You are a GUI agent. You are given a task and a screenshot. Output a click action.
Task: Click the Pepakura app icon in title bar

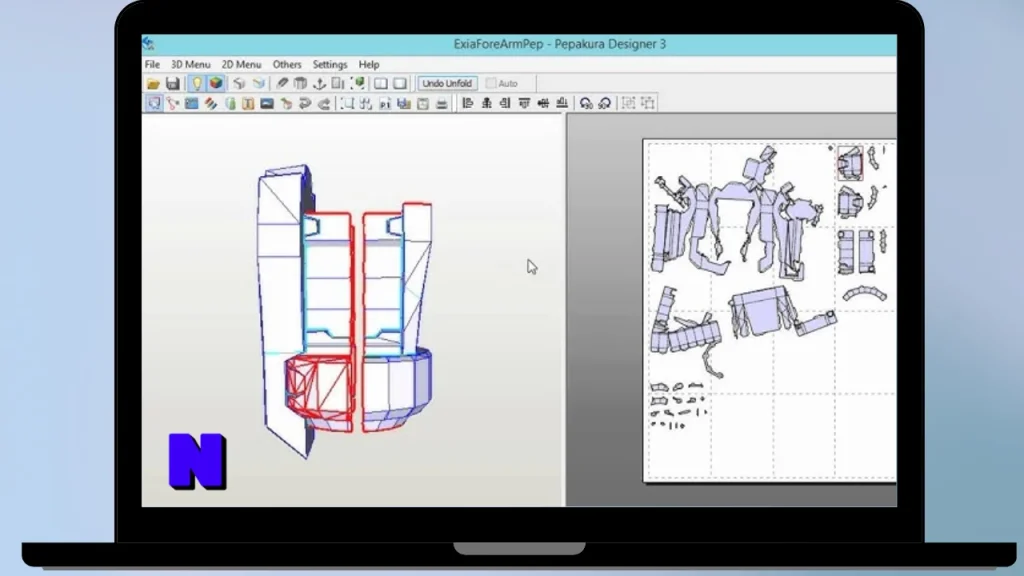coord(149,44)
